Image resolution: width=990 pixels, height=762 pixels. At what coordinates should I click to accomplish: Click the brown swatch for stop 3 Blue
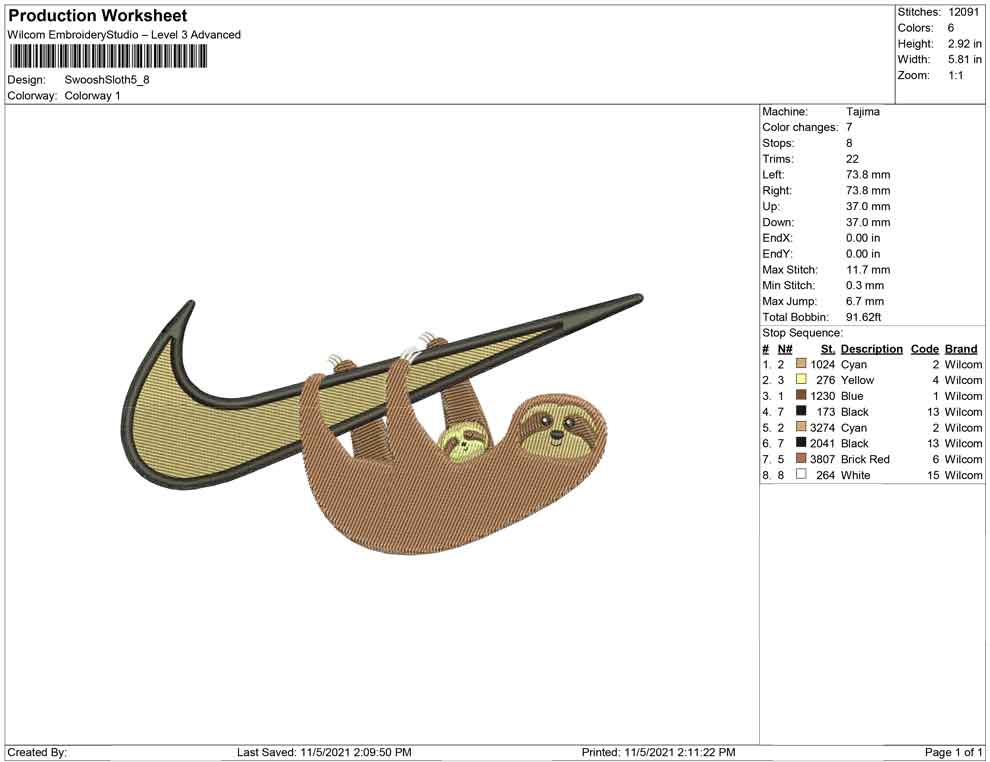point(801,395)
